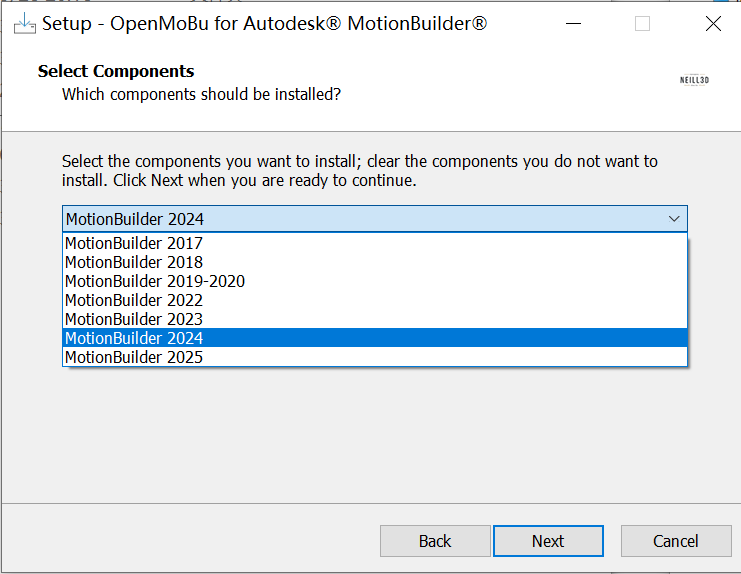Click the highlighted MotionBuilder 2024 list entry

tap(134, 338)
